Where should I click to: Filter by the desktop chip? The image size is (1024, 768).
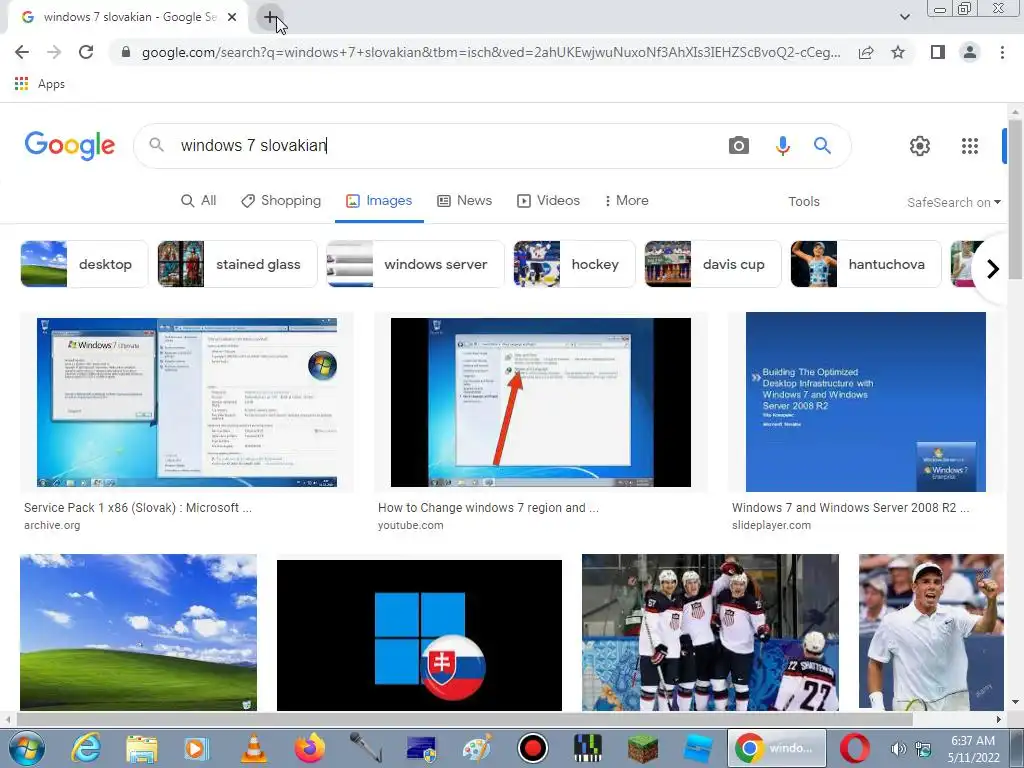pyautogui.click(x=84, y=264)
